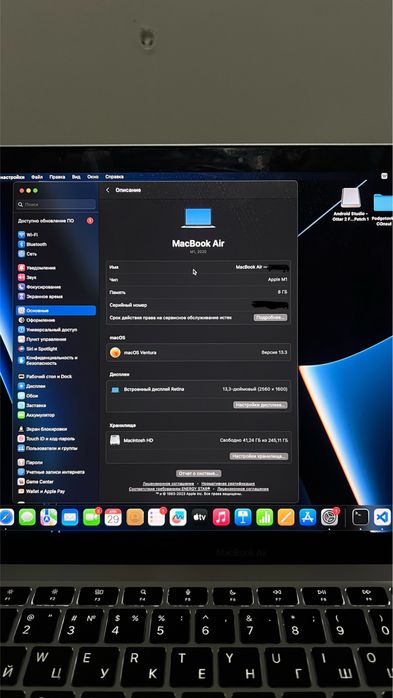Open Messages from the Dock
The image size is (393, 698).
(x=27, y=517)
